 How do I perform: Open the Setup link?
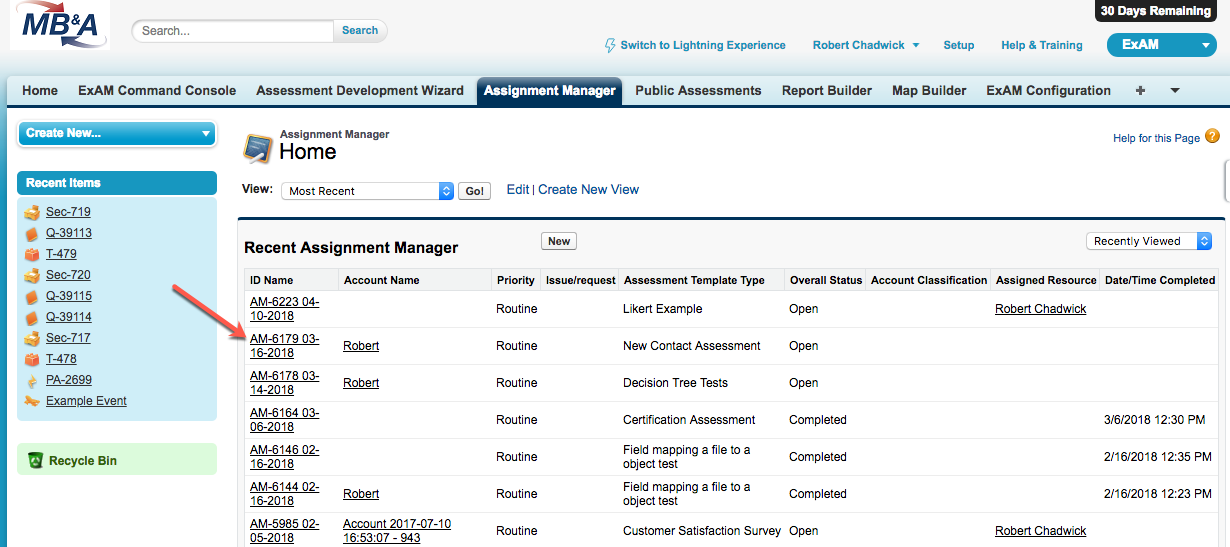click(x=959, y=45)
